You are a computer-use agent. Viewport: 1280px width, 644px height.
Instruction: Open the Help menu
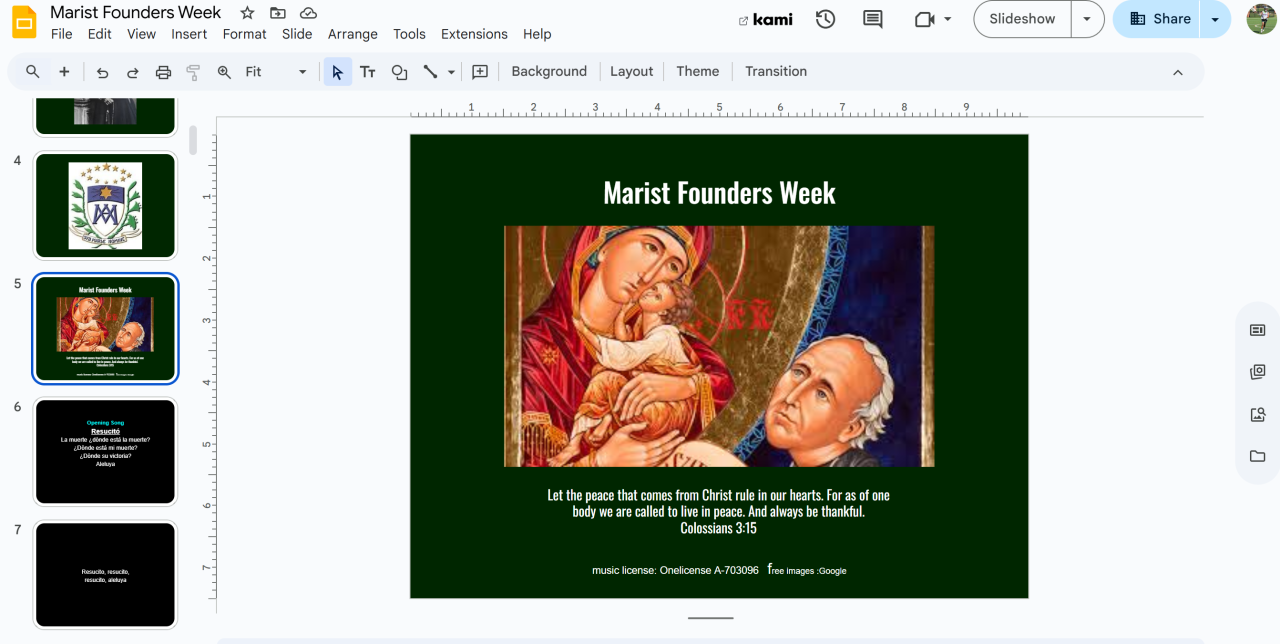537,34
